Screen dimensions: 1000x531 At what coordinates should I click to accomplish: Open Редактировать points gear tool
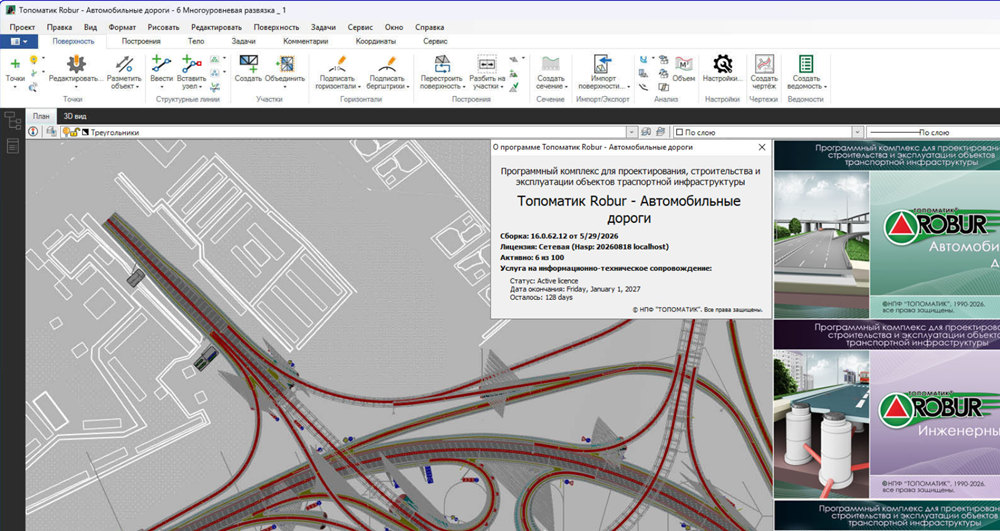click(76, 64)
